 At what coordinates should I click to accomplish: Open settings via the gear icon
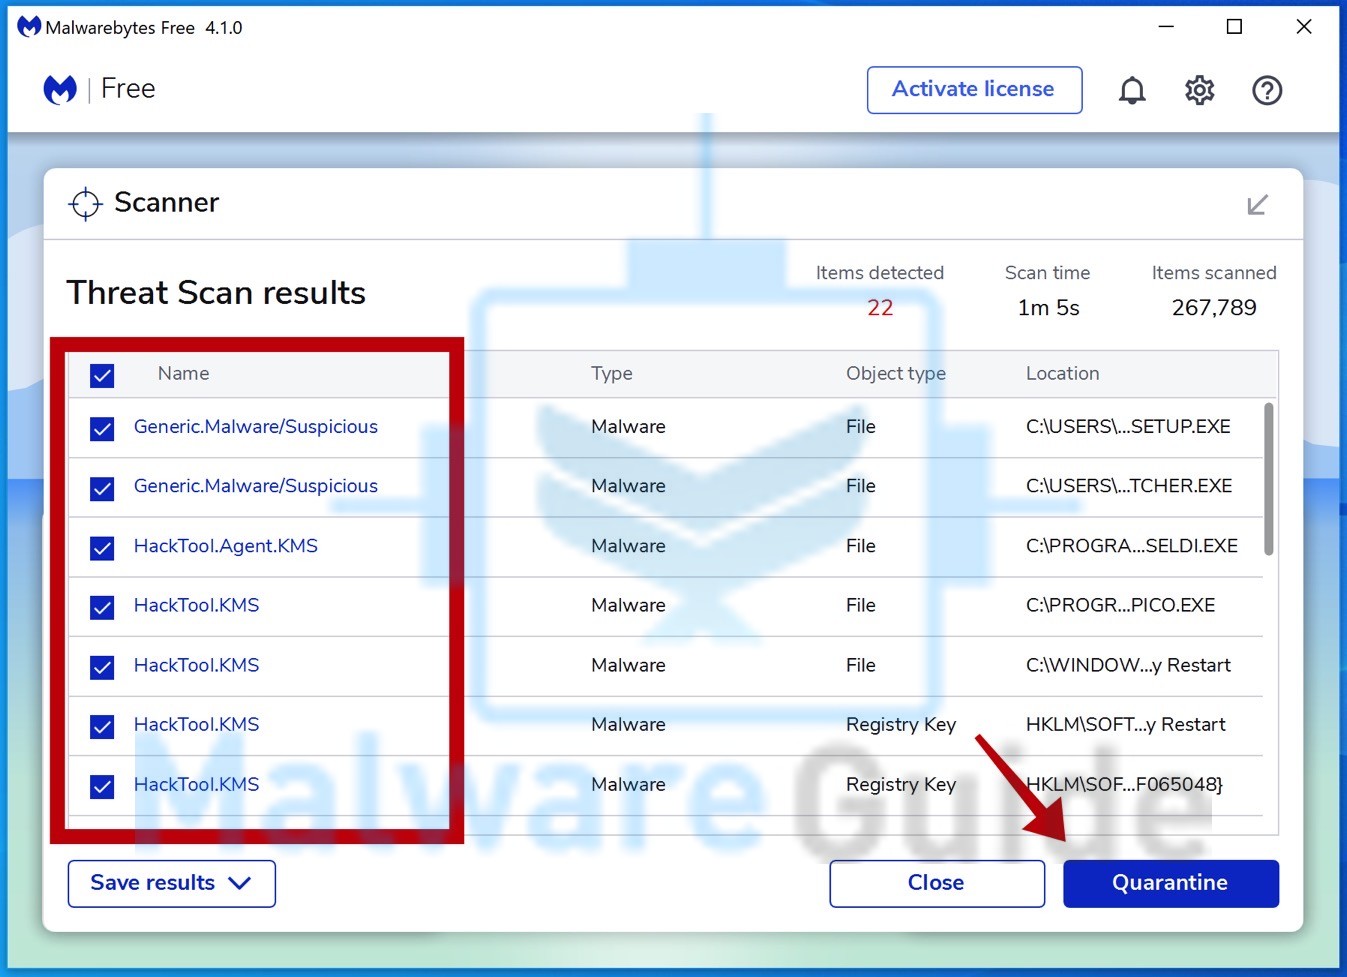pos(1199,91)
